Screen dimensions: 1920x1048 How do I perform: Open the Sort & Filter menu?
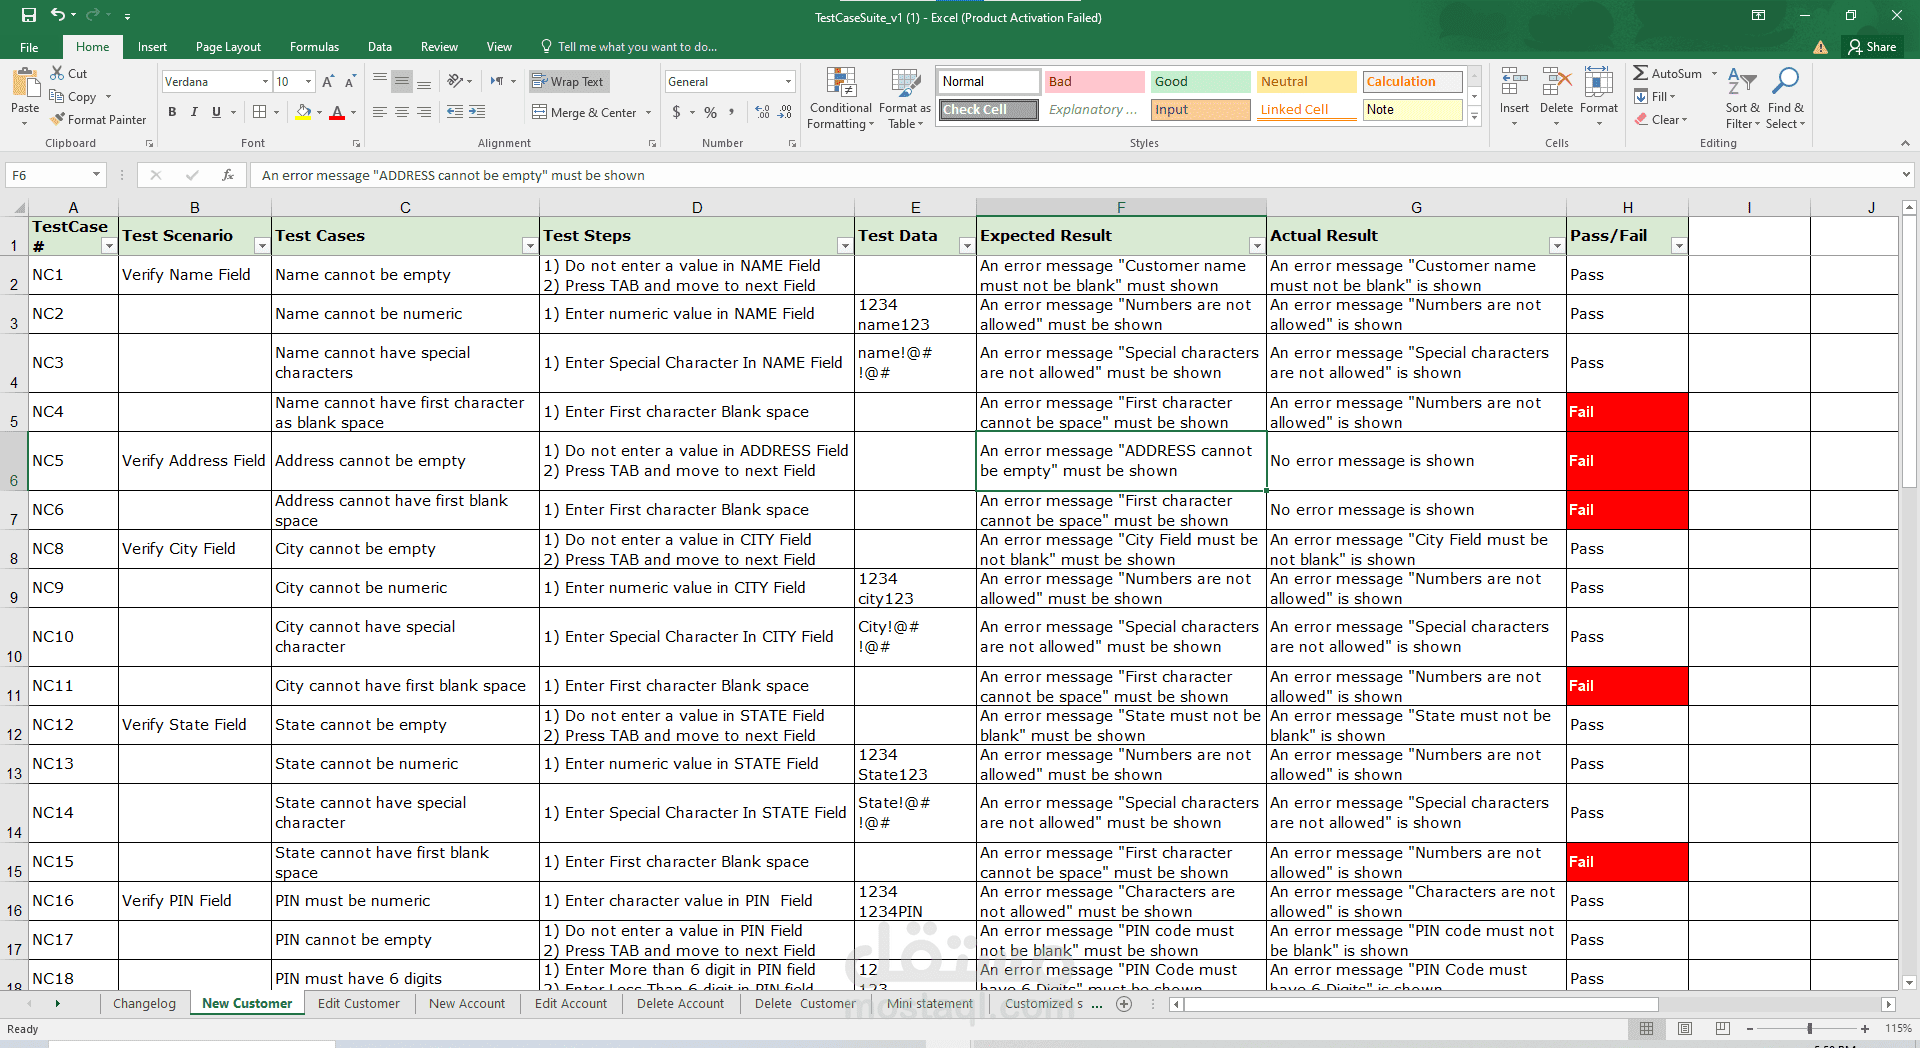point(1742,98)
